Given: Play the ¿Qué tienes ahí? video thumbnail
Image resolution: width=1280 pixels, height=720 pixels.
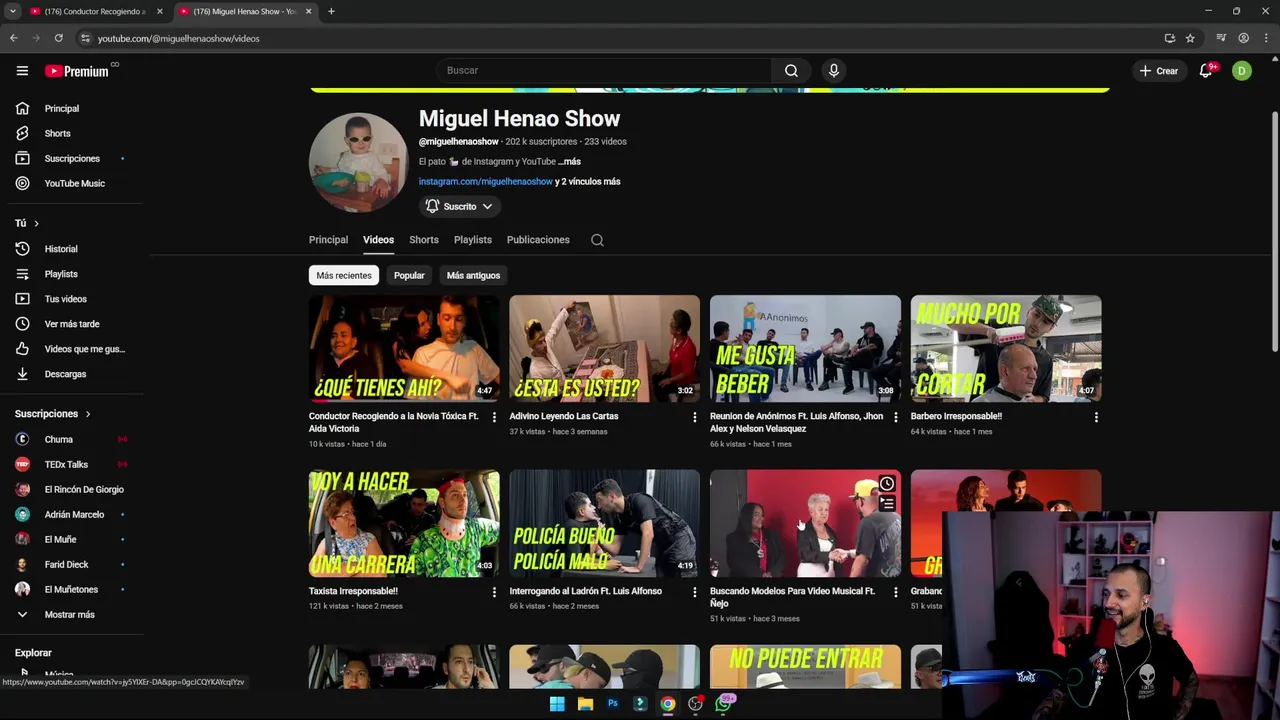Looking at the screenshot, I should [x=404, y=348].
